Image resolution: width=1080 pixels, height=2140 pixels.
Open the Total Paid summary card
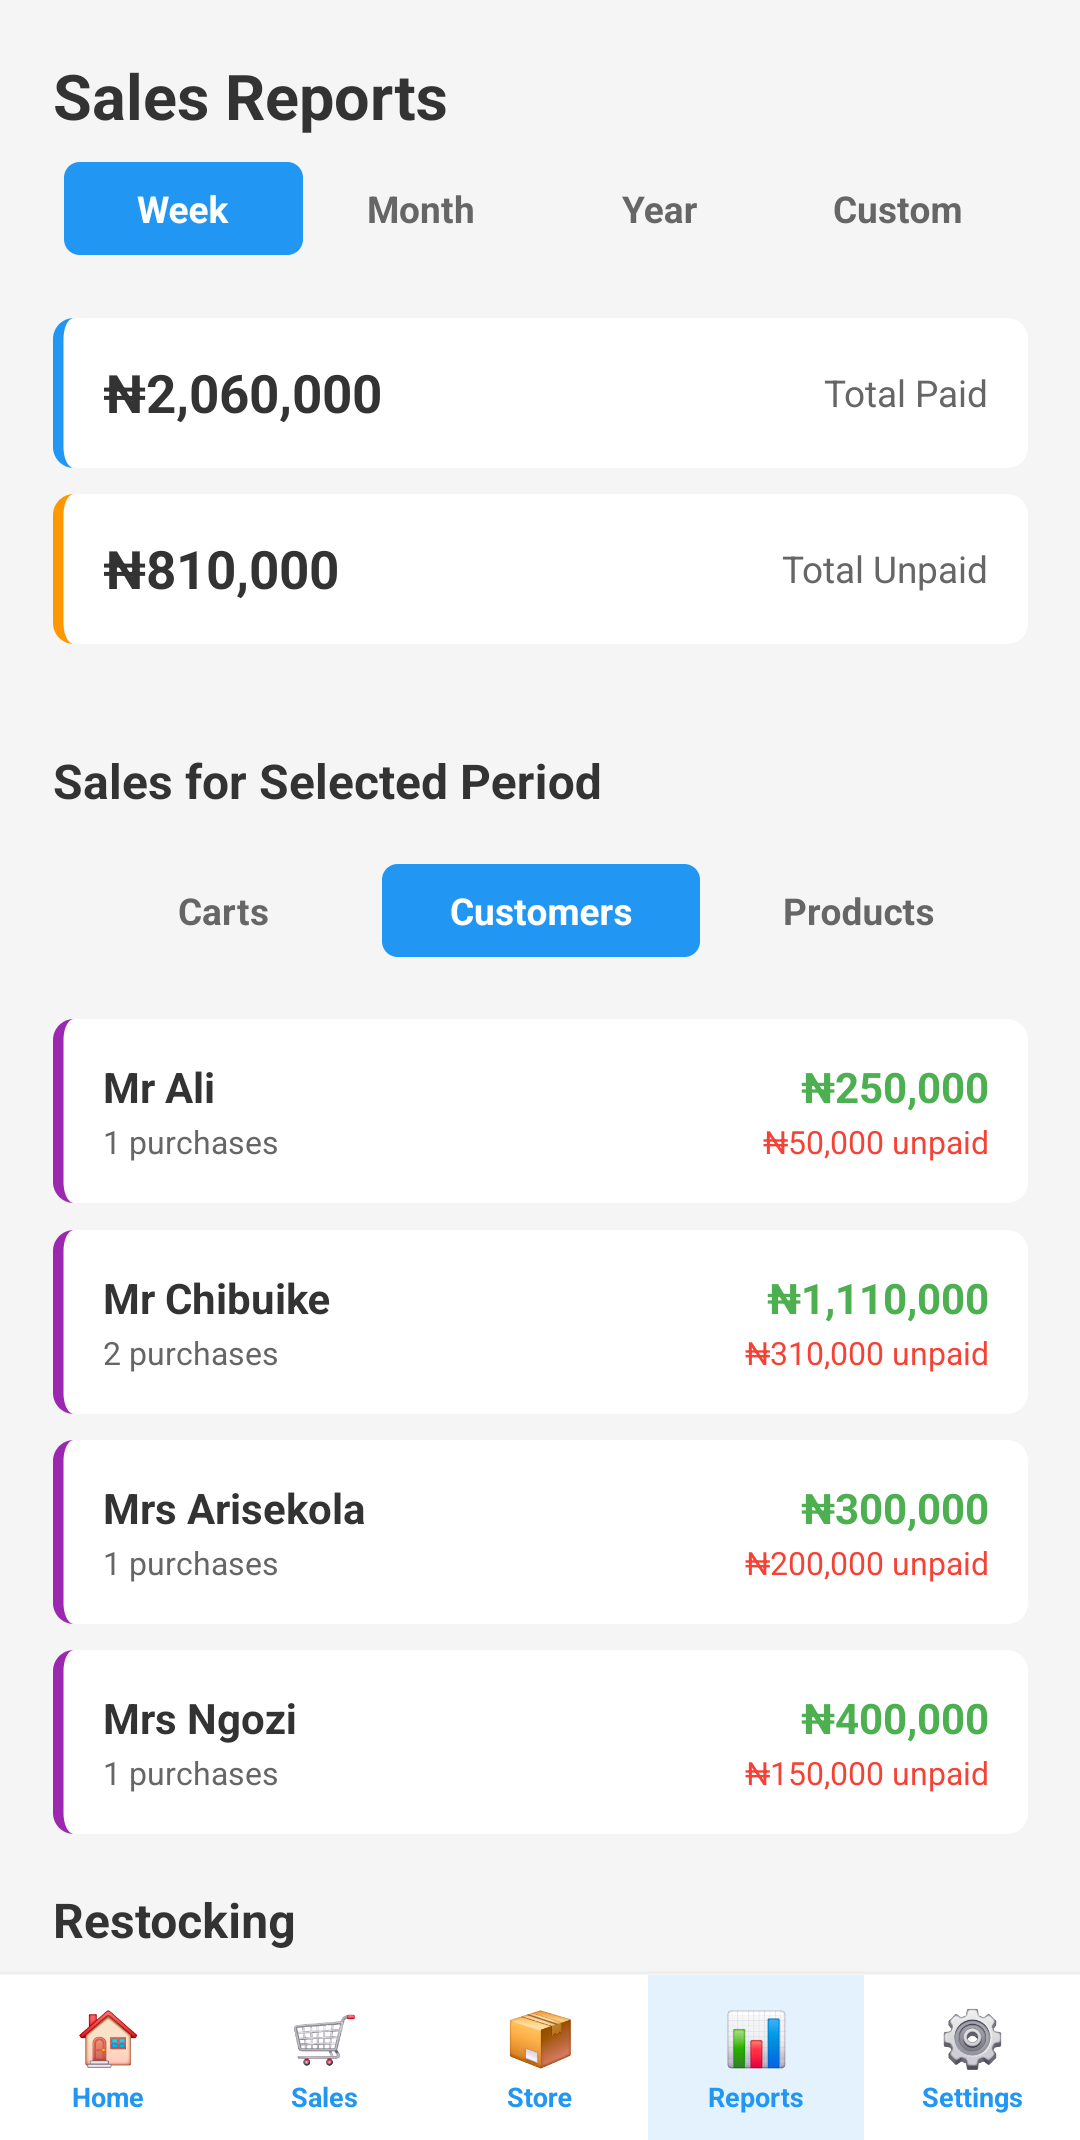tap(540, 393)
